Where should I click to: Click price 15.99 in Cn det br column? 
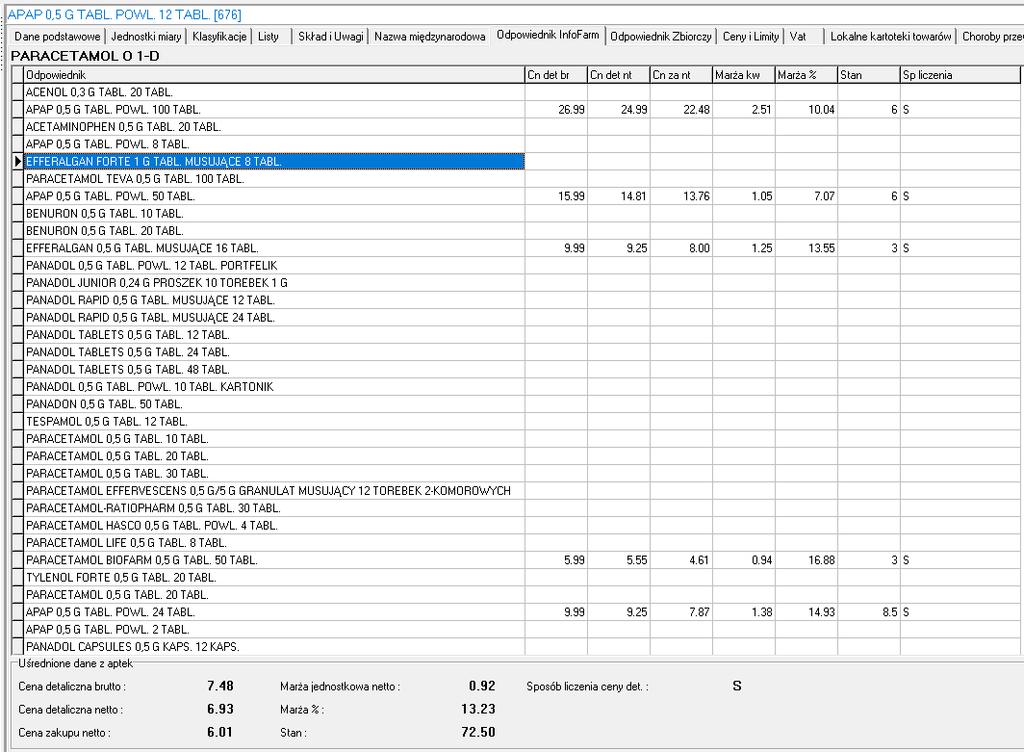pos(571,196)
